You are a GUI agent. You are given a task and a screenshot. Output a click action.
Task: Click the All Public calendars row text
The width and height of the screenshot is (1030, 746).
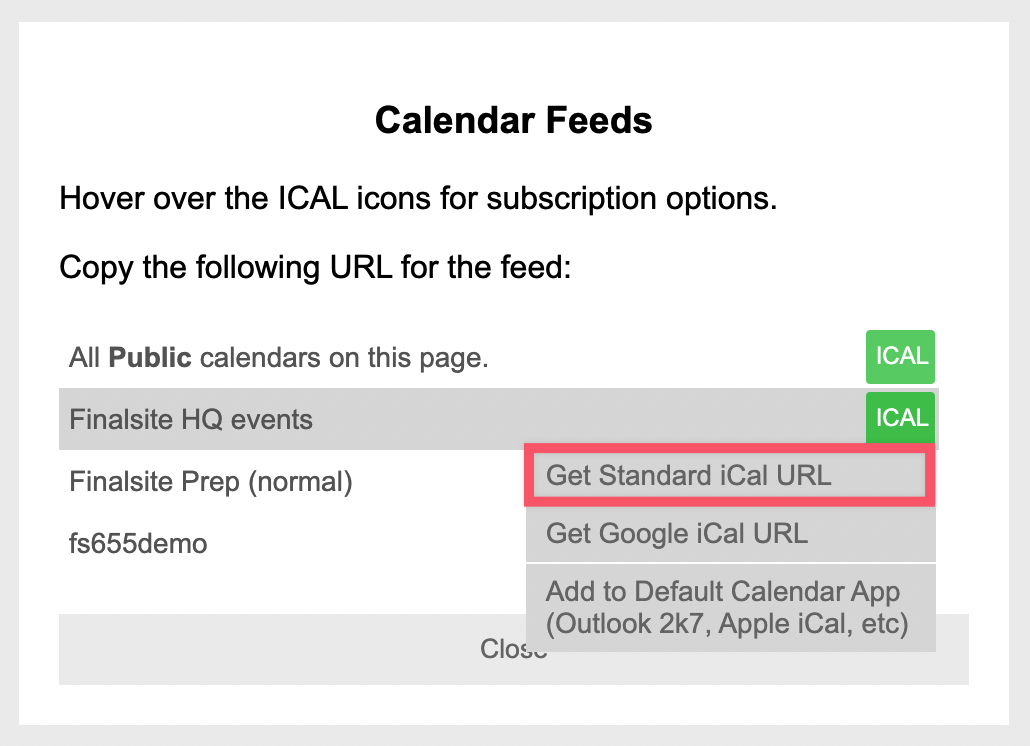pos(279,357)
